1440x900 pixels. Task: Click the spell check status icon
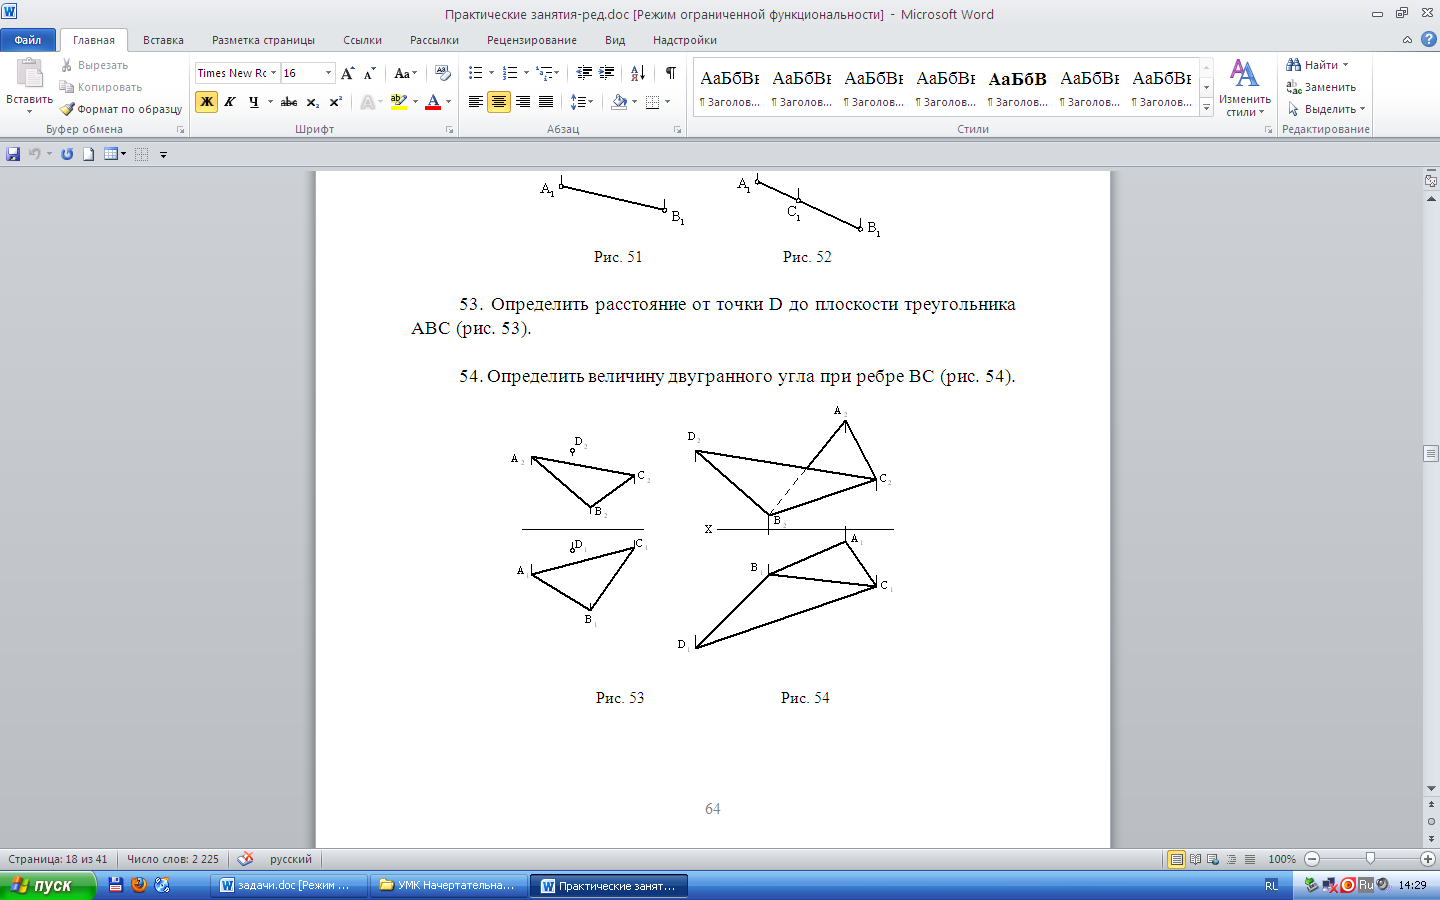pos(245,859)
